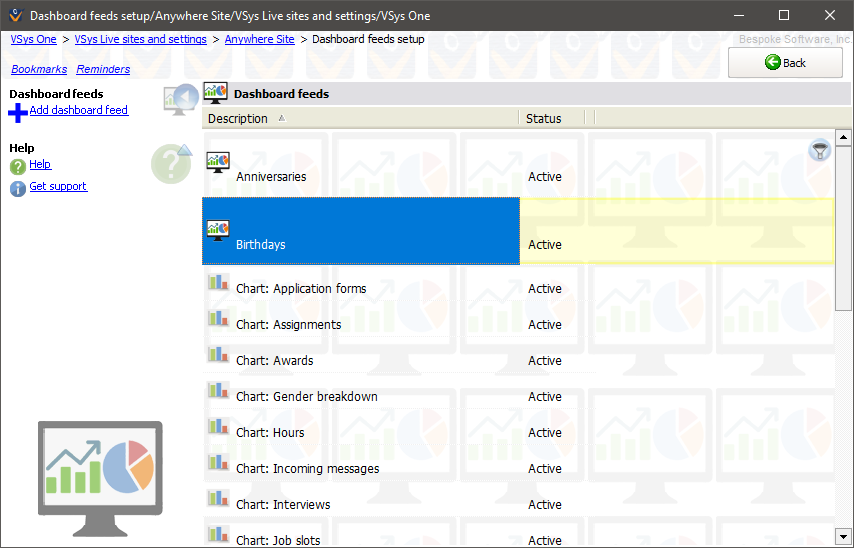The height and width of the screenshot is (548, 854).
Task: Click the filter funnel icon
Action: click(819, 151)
